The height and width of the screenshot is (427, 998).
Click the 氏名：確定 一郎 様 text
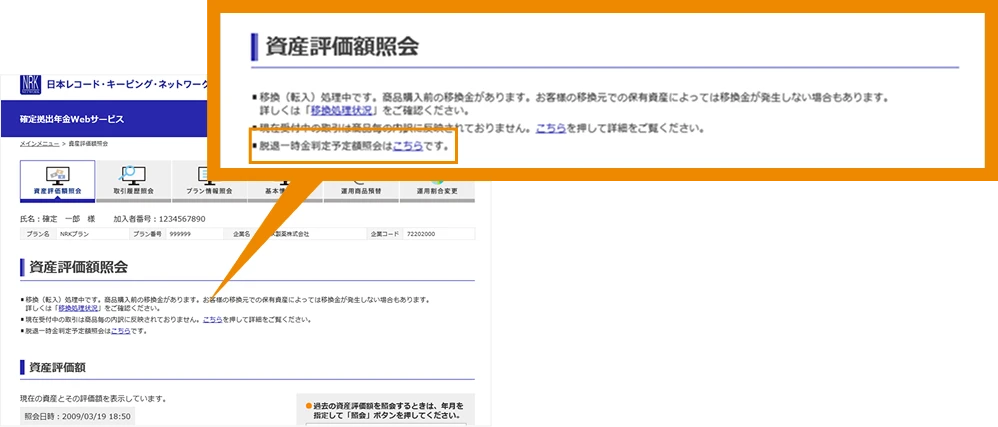coord(58,219)
